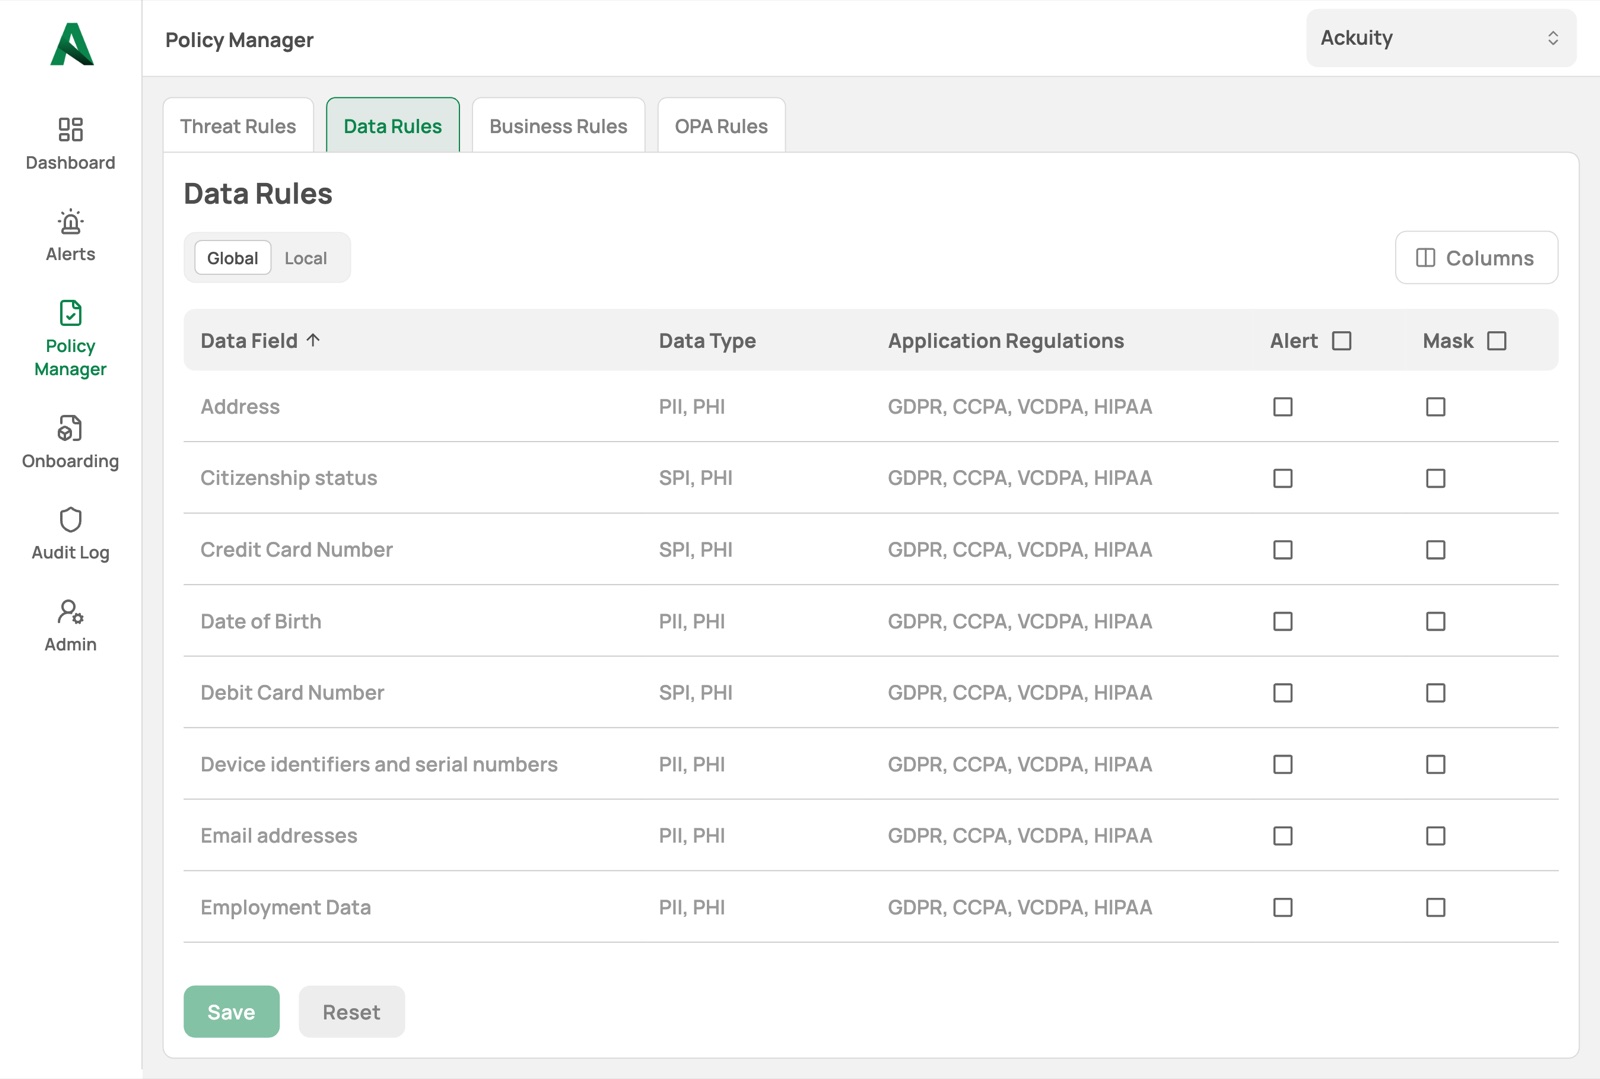Enable Mask for Debit Card Number
1600x1079 pixels.
coord(1436,693)
